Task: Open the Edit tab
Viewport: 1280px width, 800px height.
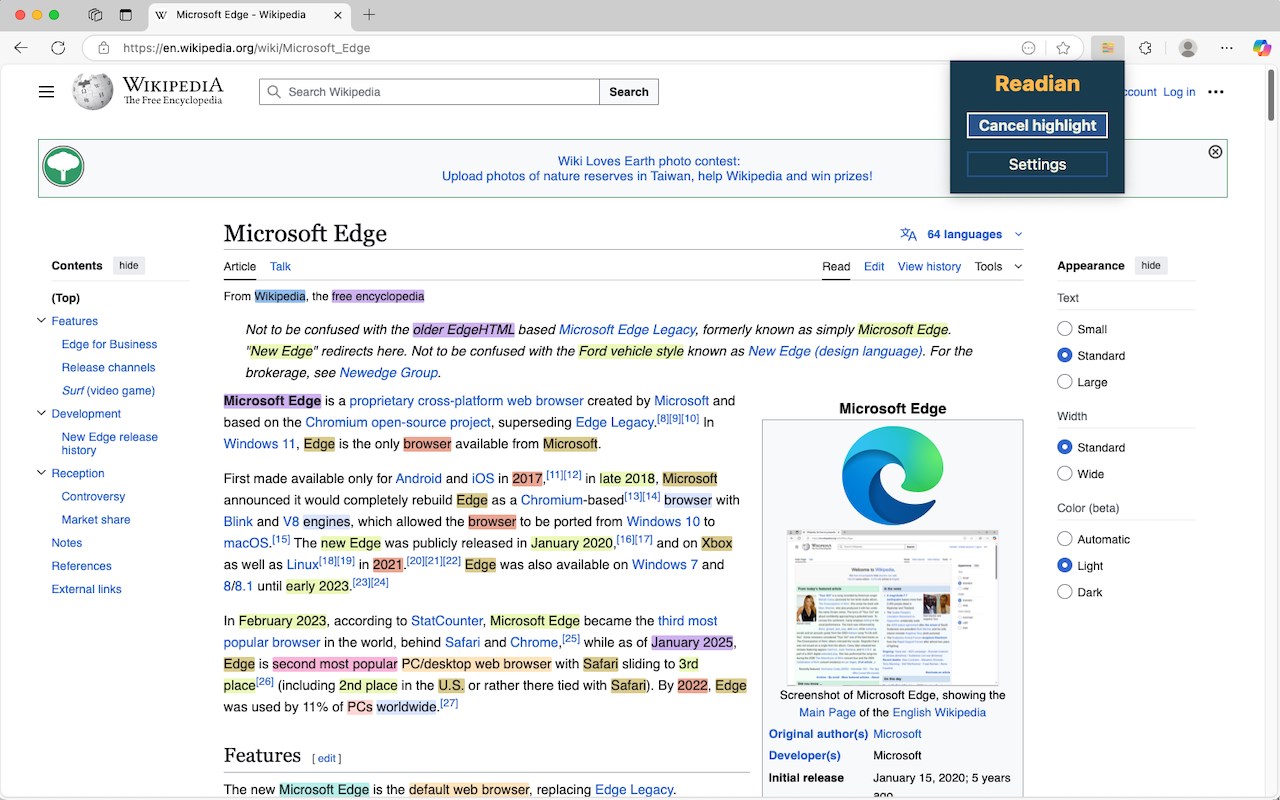Action: pos(874,266)
